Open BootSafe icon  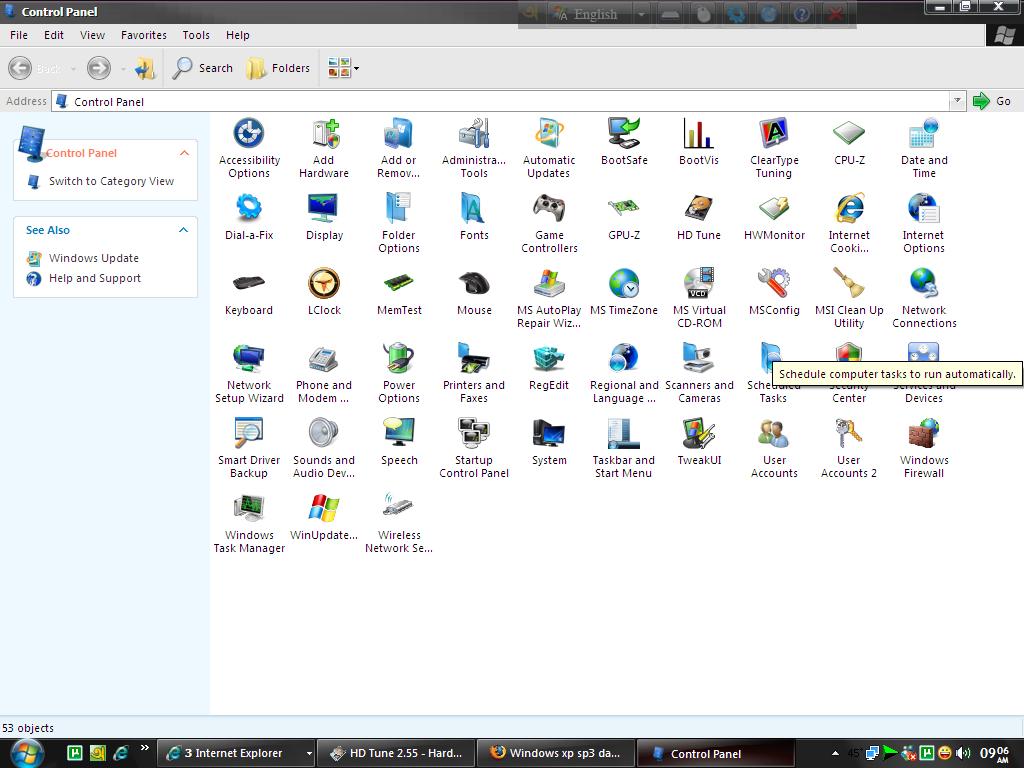[624, 134]
